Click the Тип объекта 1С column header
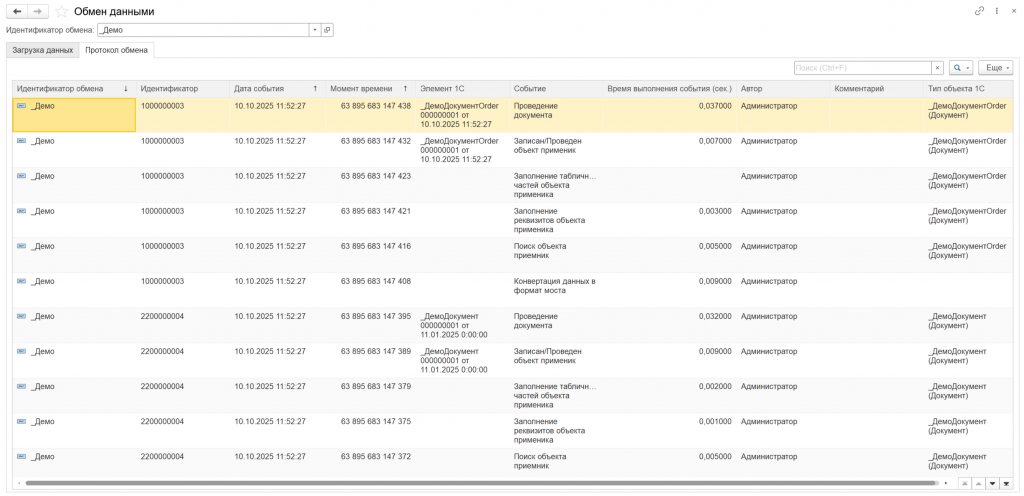The width and height of the screenshot is (1024, 496). 968,89
